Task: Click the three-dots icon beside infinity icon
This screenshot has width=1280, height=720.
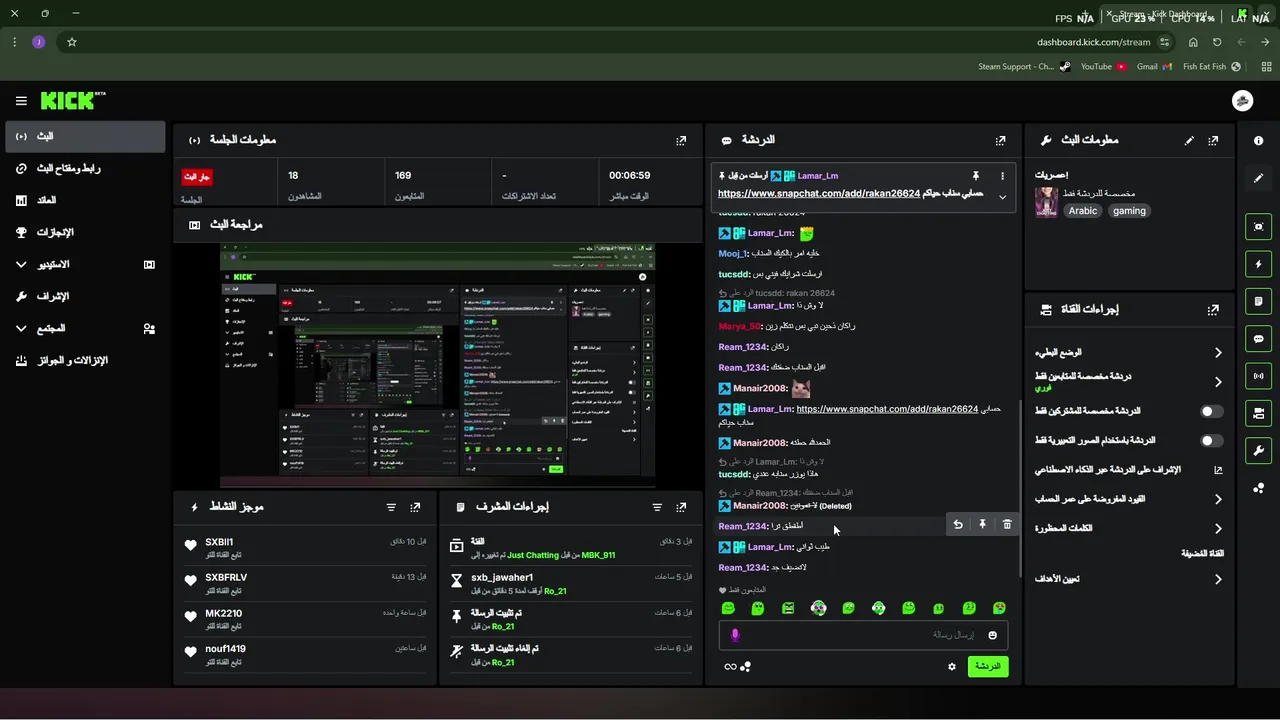Action: (745, 667)
